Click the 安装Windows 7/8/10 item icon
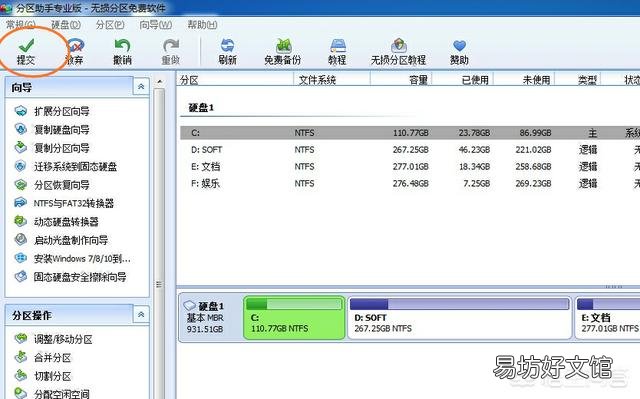The width and height of the screenshot is (640, 399). pos(20,258)
